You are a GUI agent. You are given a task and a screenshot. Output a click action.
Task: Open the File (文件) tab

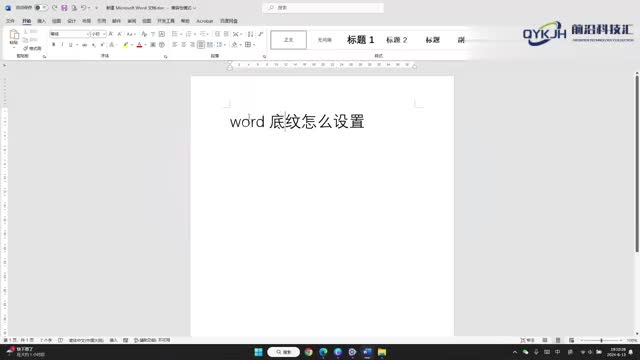[x=10, y=21]
